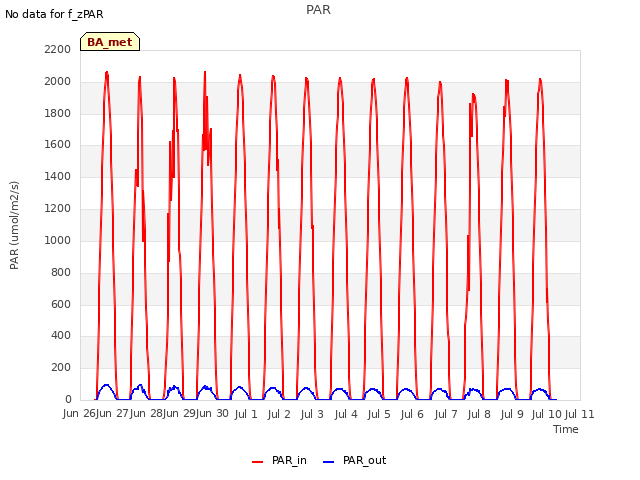
Task: Click the 800 y-axis tick label
Action: (x=61, y=272)
